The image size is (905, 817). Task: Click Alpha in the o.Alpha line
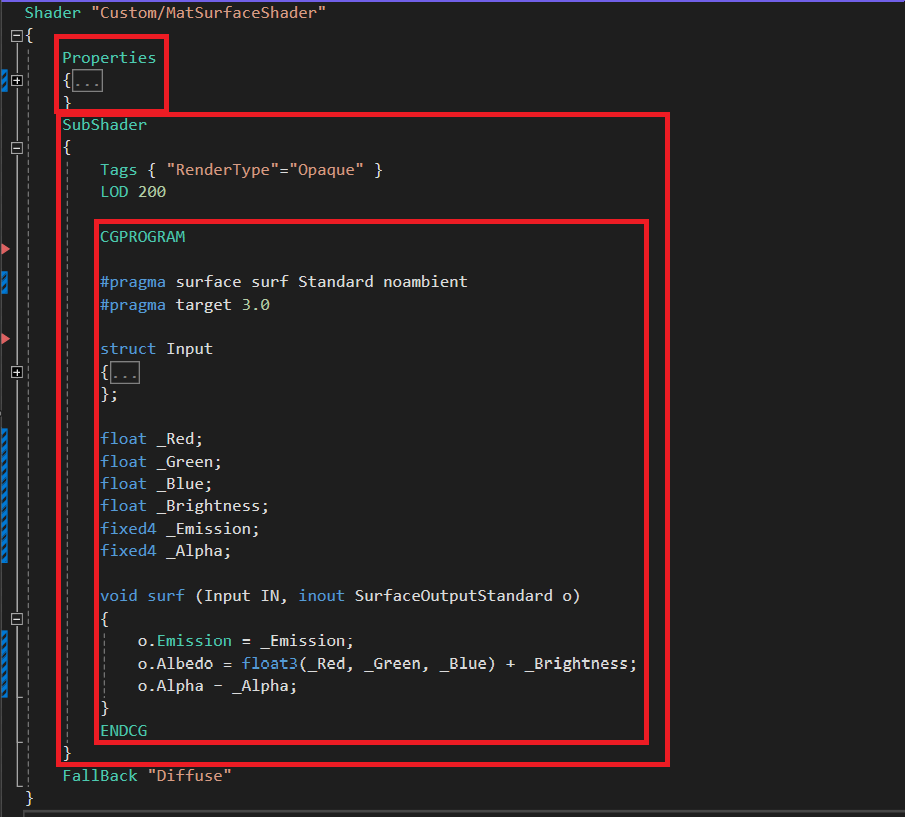[180, 686]
